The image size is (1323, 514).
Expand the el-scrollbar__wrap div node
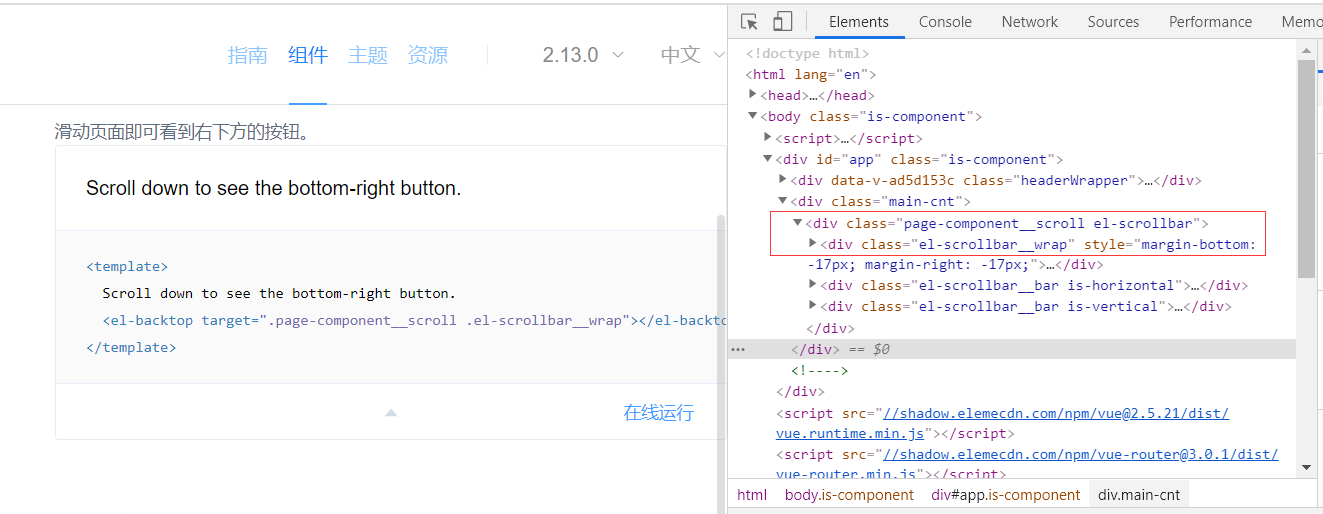[813, 244]
